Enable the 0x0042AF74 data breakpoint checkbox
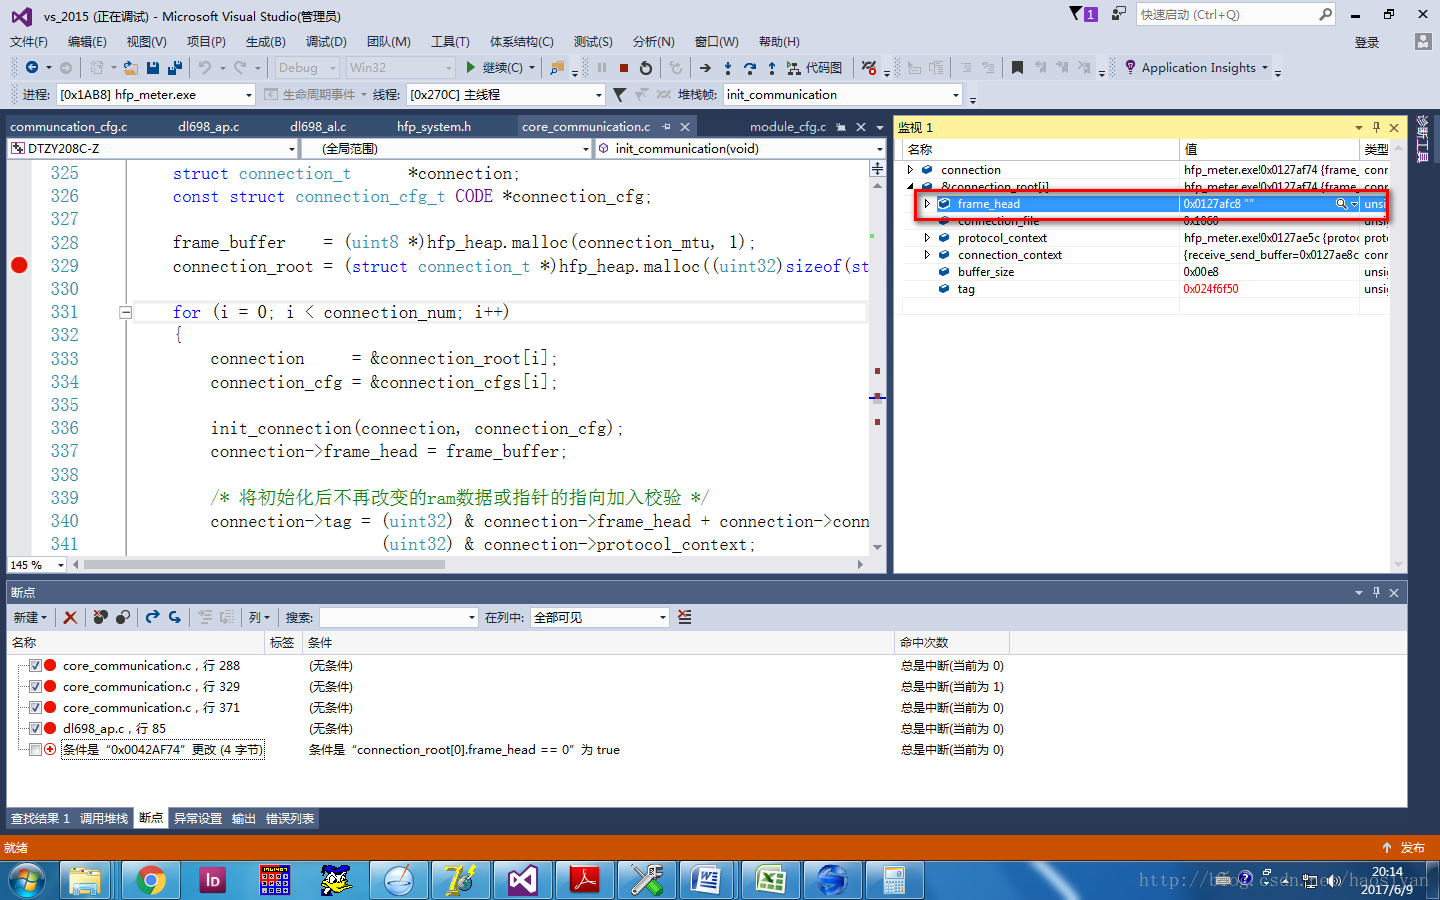 pos(36,749)
